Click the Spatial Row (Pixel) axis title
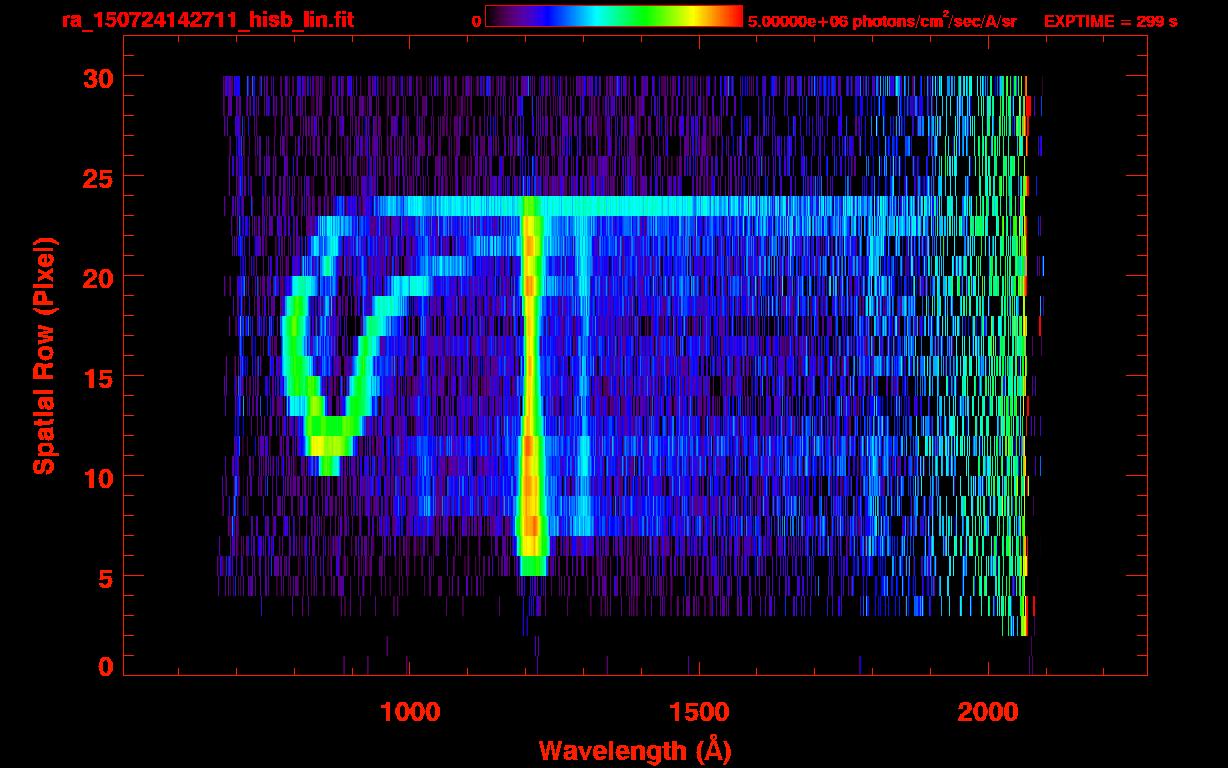The height and width of the screenshot is (768, 1228). tap(44, 356)
